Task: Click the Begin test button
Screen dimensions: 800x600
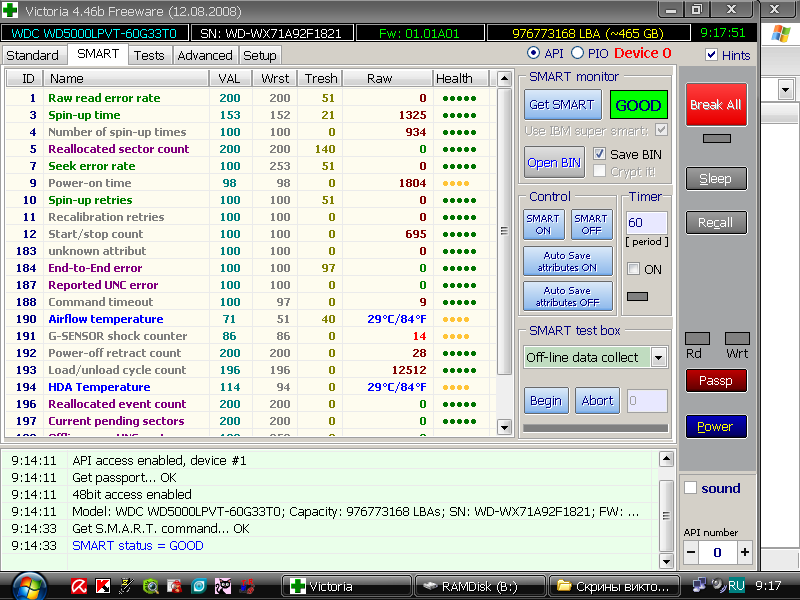Action: tap(545, 401)
